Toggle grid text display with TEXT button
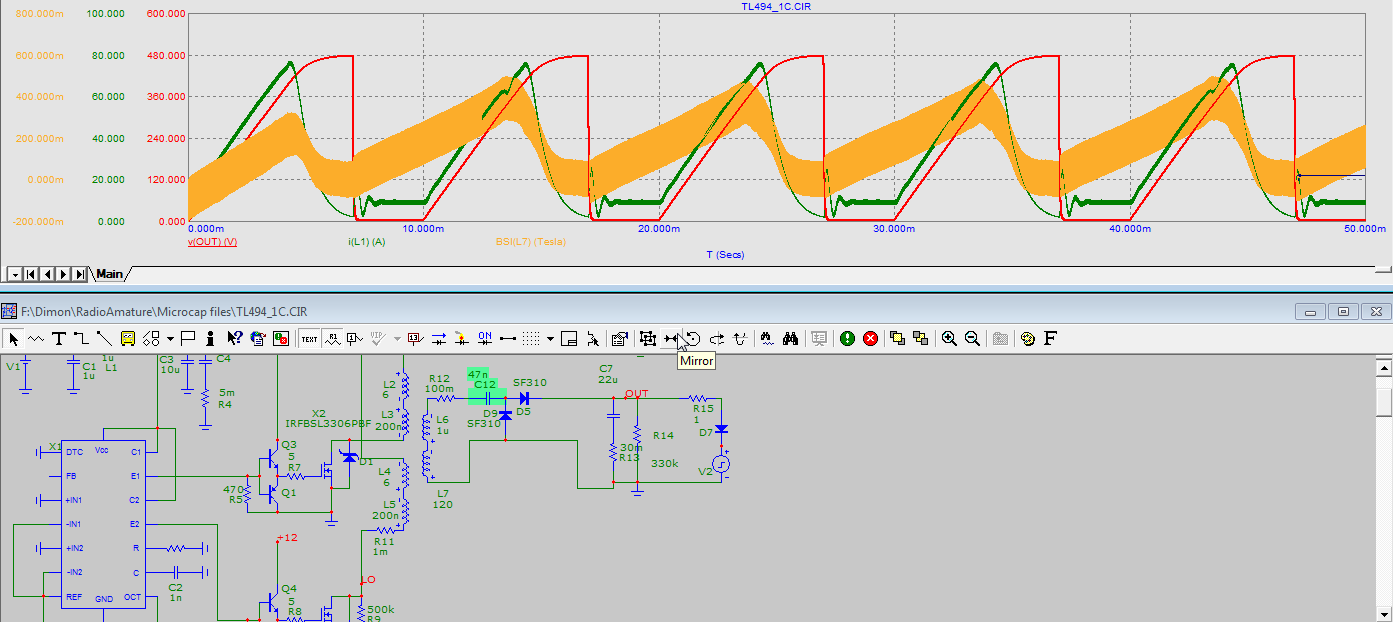Screen dimensions: 1393x622 point(309,339)
